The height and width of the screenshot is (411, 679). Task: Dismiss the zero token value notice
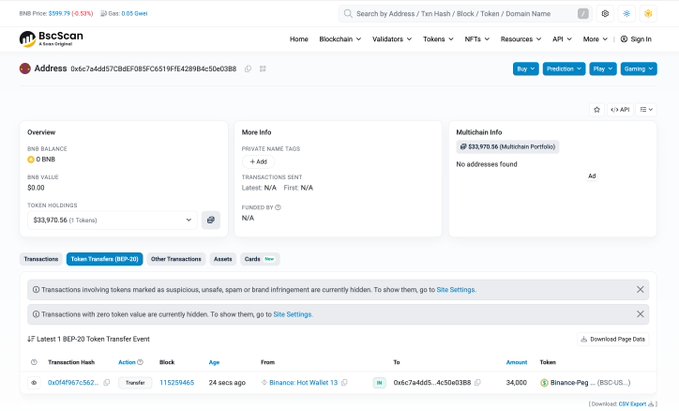[x=640, y=314]
